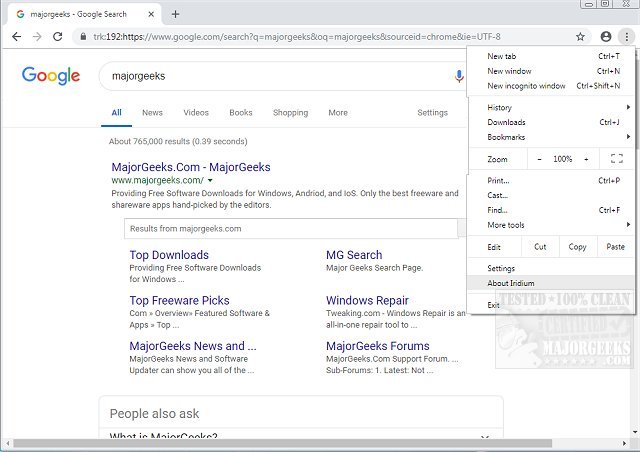
Task: Click the address bar URL
Action: [296, 37]
